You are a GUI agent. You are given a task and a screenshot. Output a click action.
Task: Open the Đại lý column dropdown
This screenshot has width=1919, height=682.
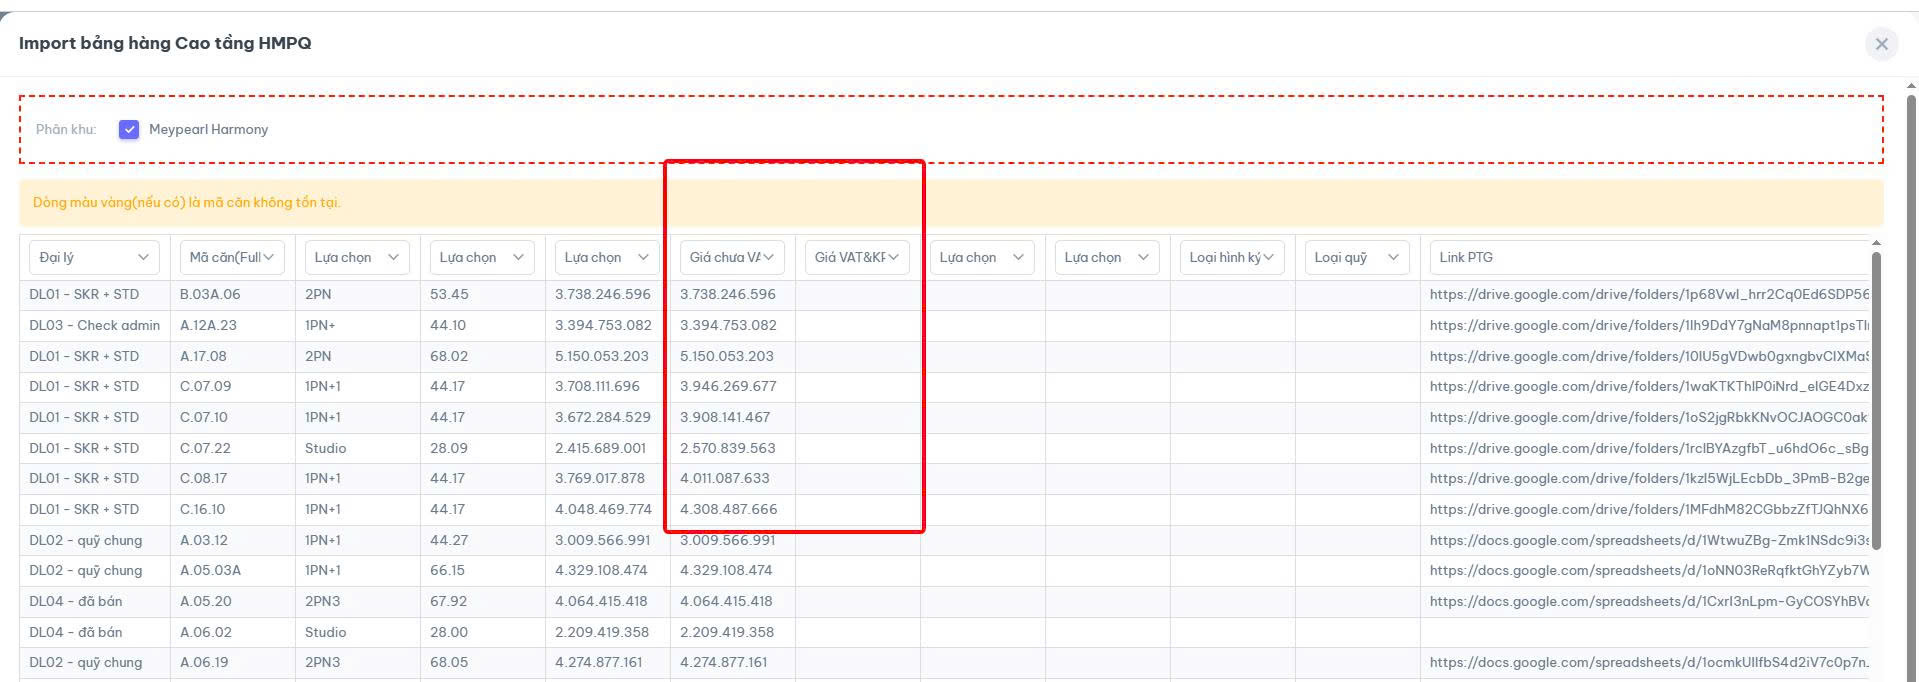click(x=94, y=257)
